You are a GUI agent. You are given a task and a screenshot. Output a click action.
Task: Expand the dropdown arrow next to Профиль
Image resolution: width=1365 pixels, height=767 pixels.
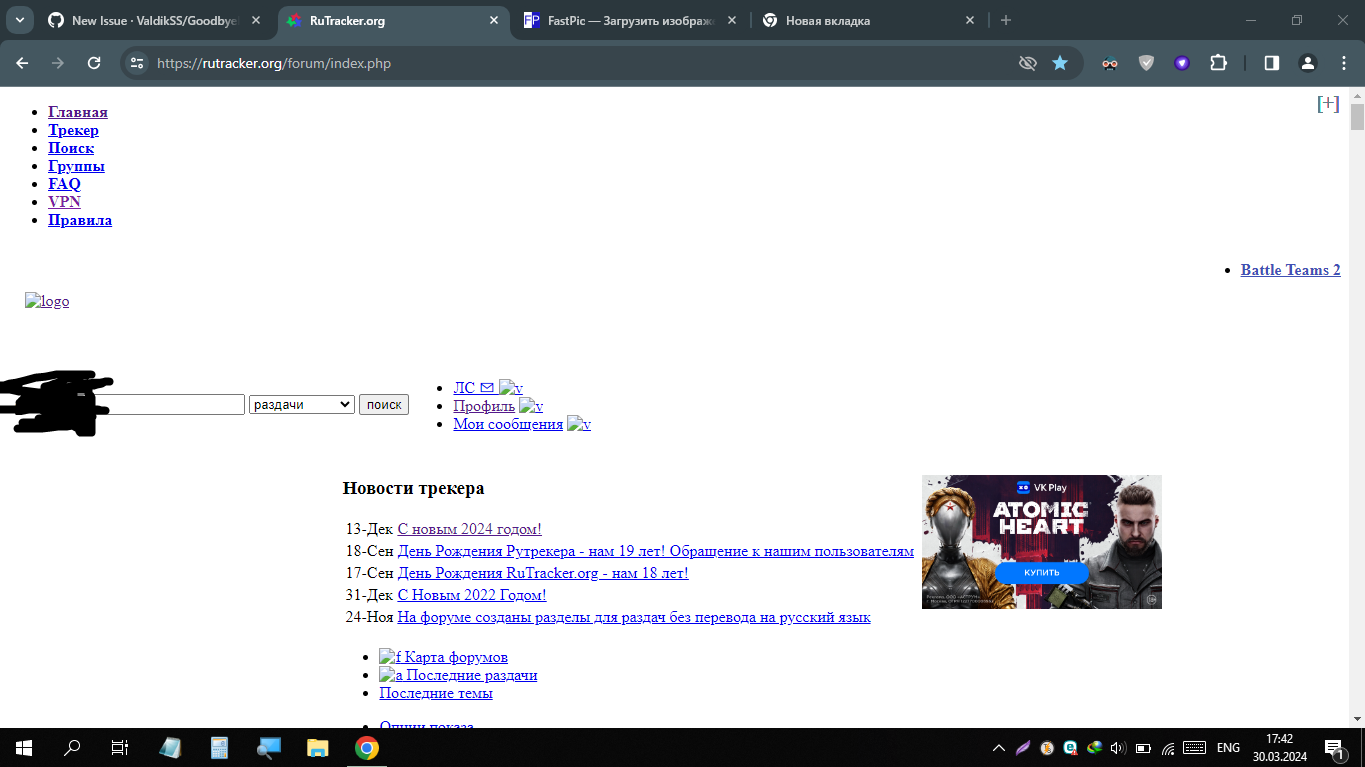[533, 406]
